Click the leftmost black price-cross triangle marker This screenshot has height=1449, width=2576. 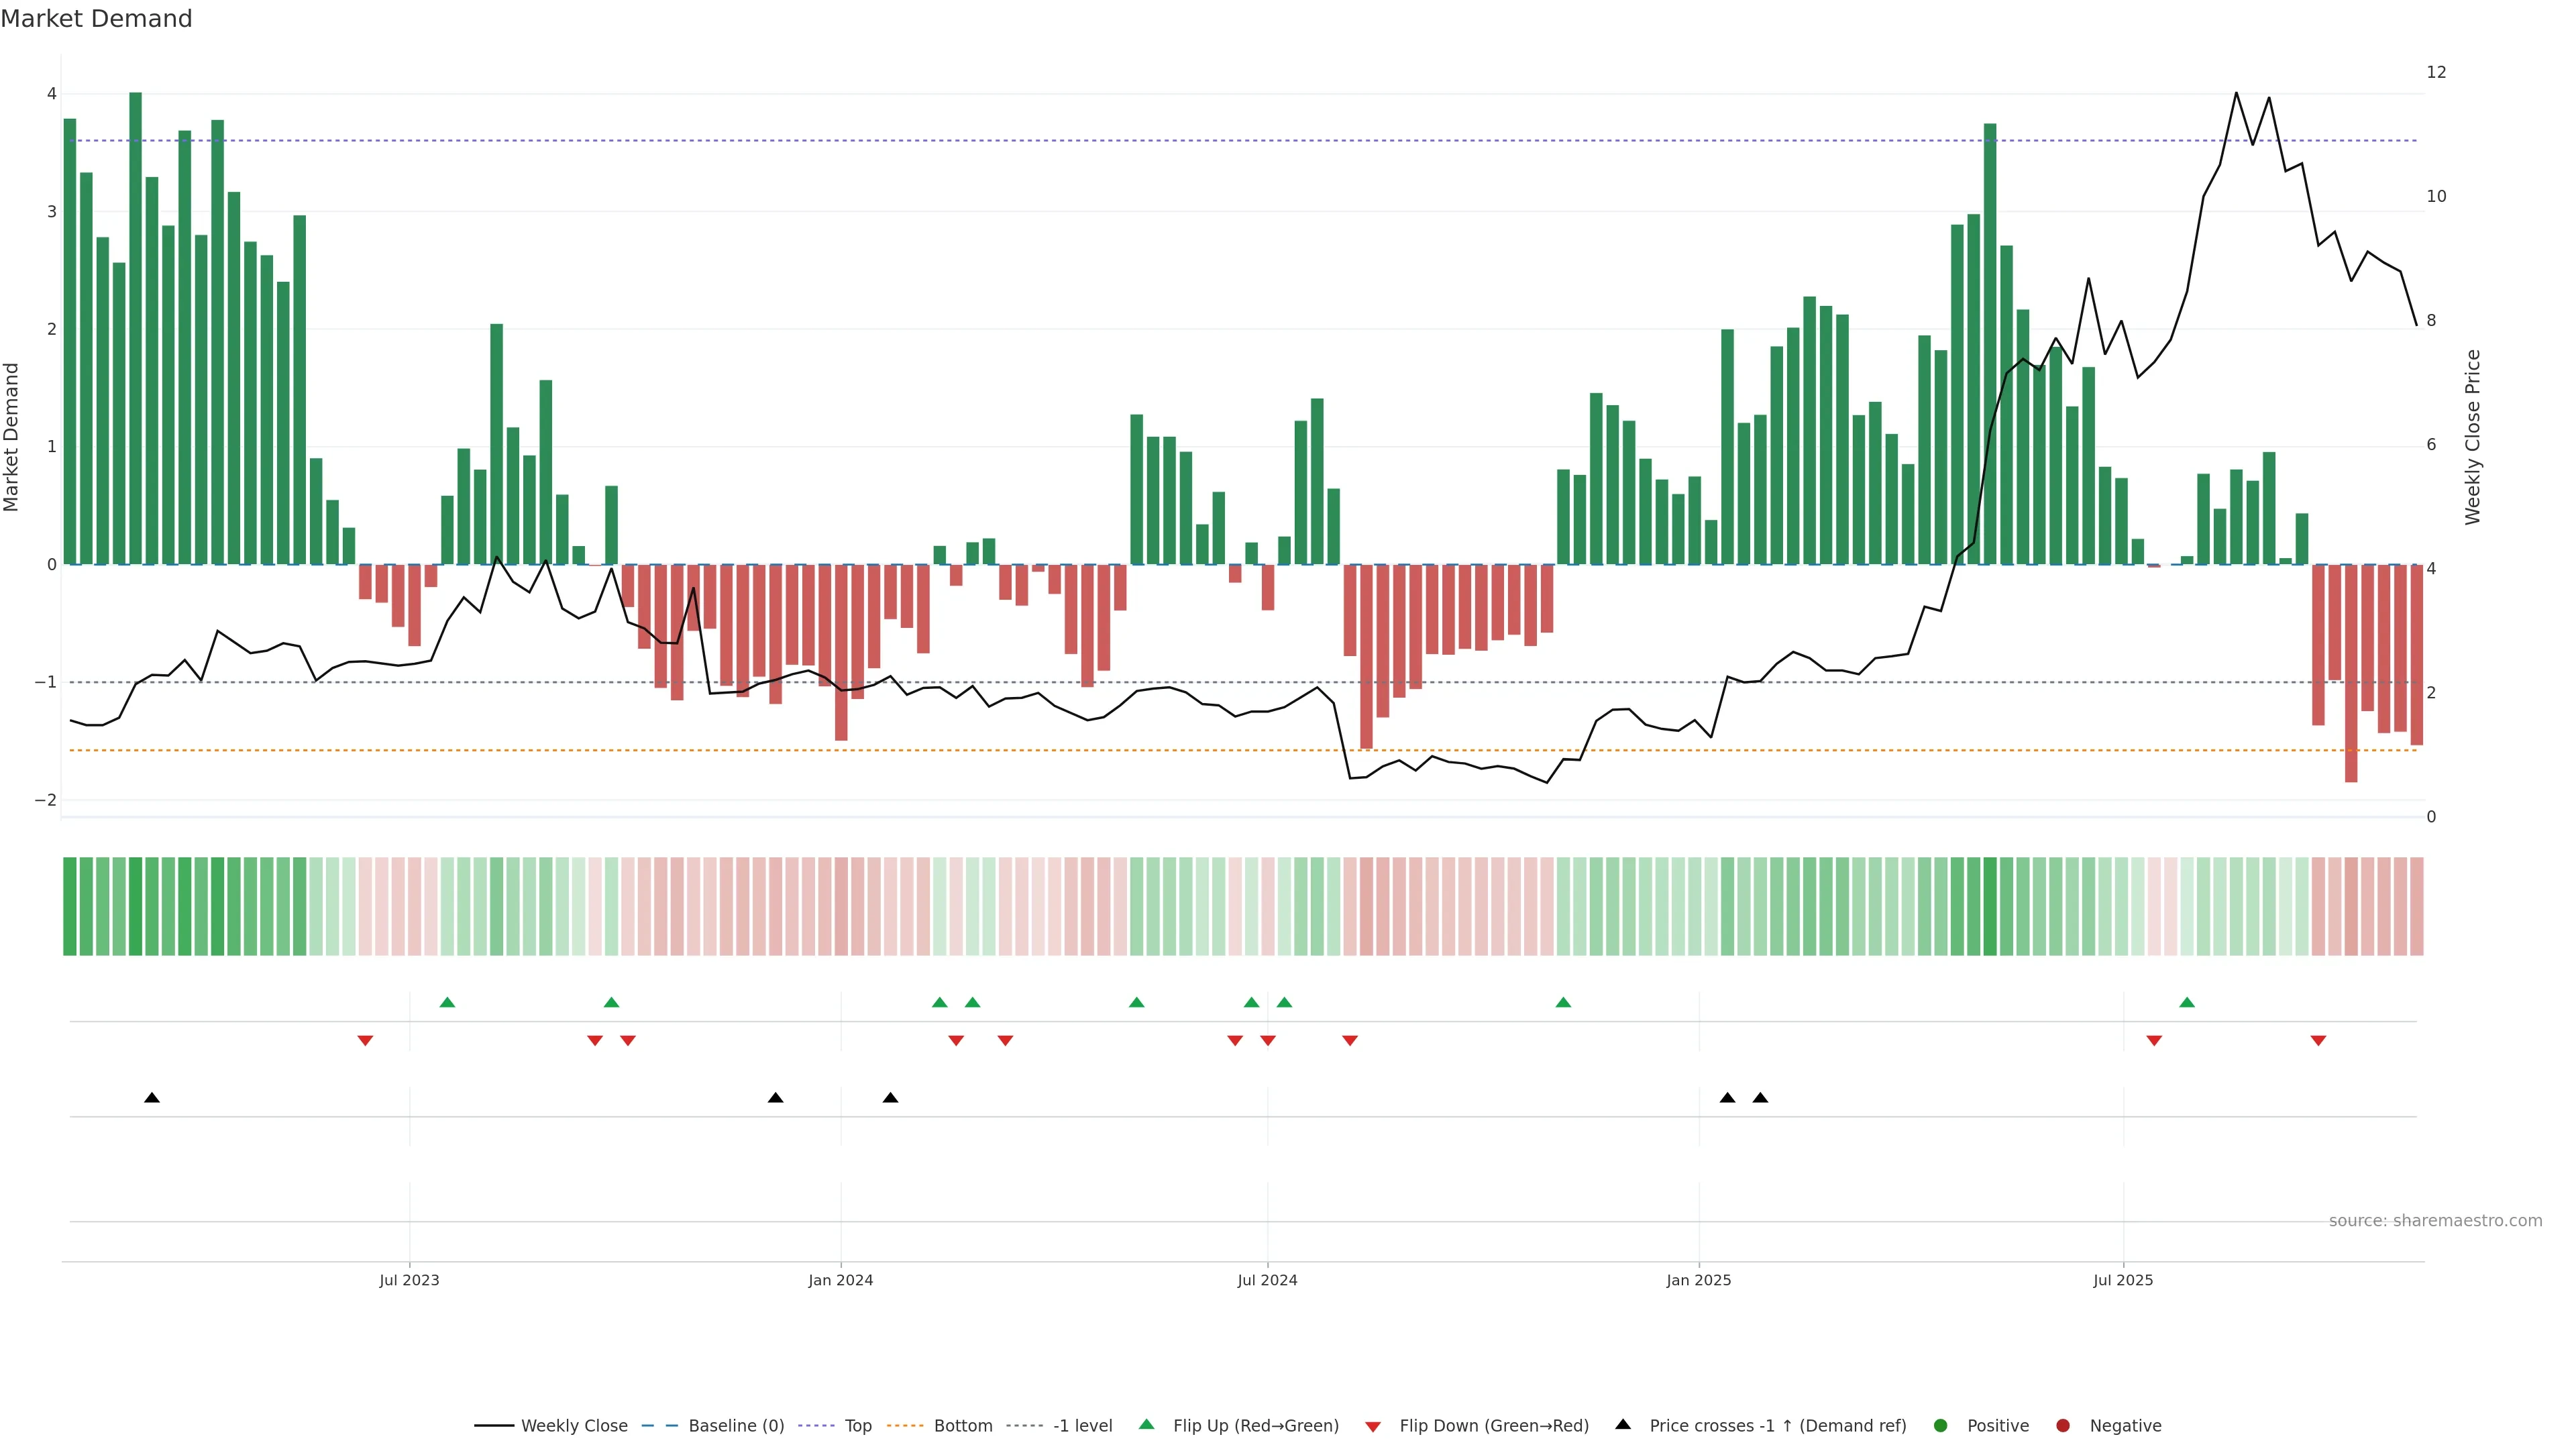(x=152, y=1098)
